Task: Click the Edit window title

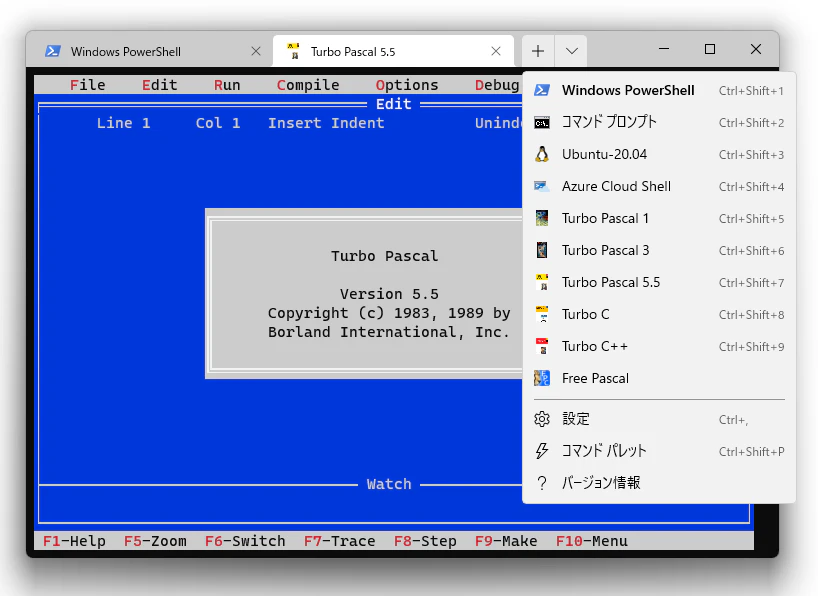Action: click(x=394, y=104)
